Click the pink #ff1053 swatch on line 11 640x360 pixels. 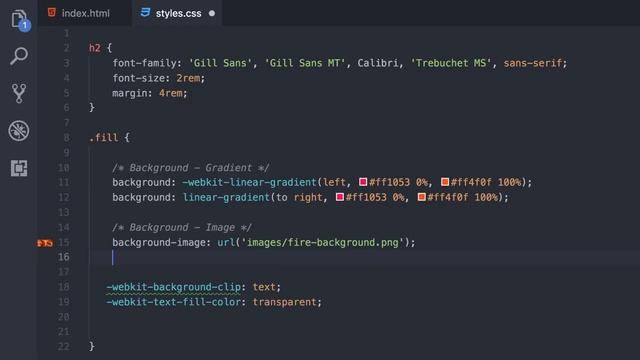[x=363, y=182]
